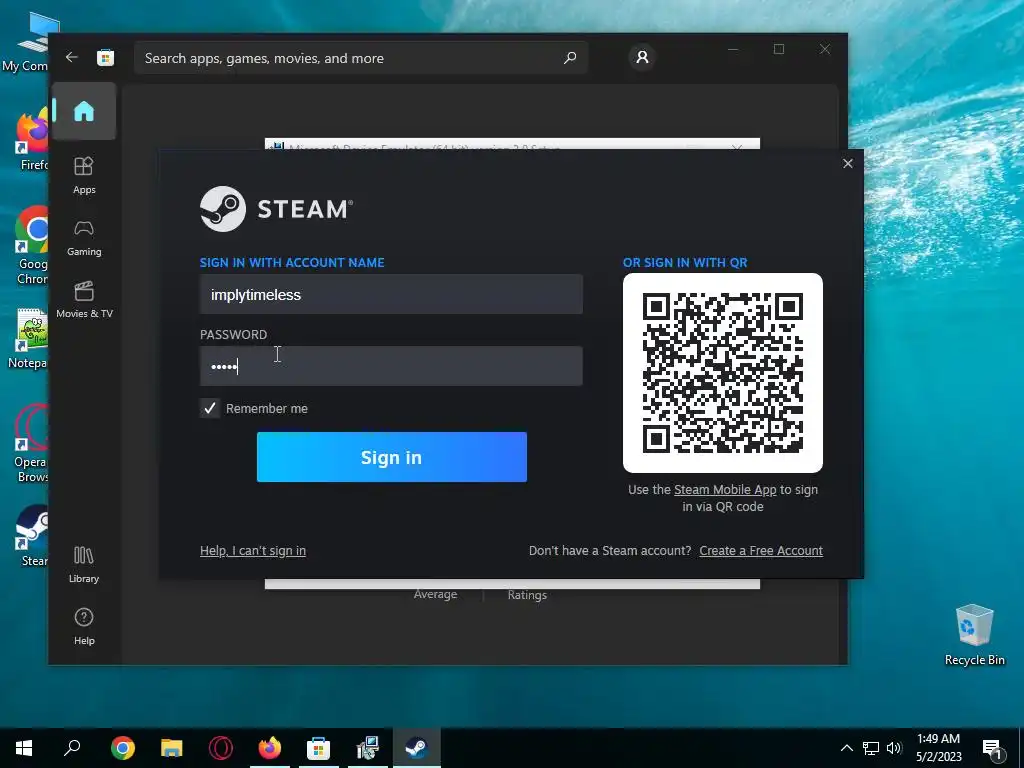The width and height of the screenshot is (1024, 768).
Task: Open network status in system tray
Action: tap(871, 748)
